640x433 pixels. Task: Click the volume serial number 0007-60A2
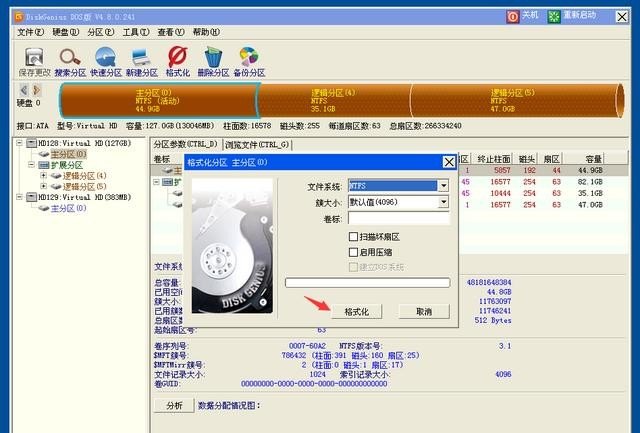(x=307, y=346)
